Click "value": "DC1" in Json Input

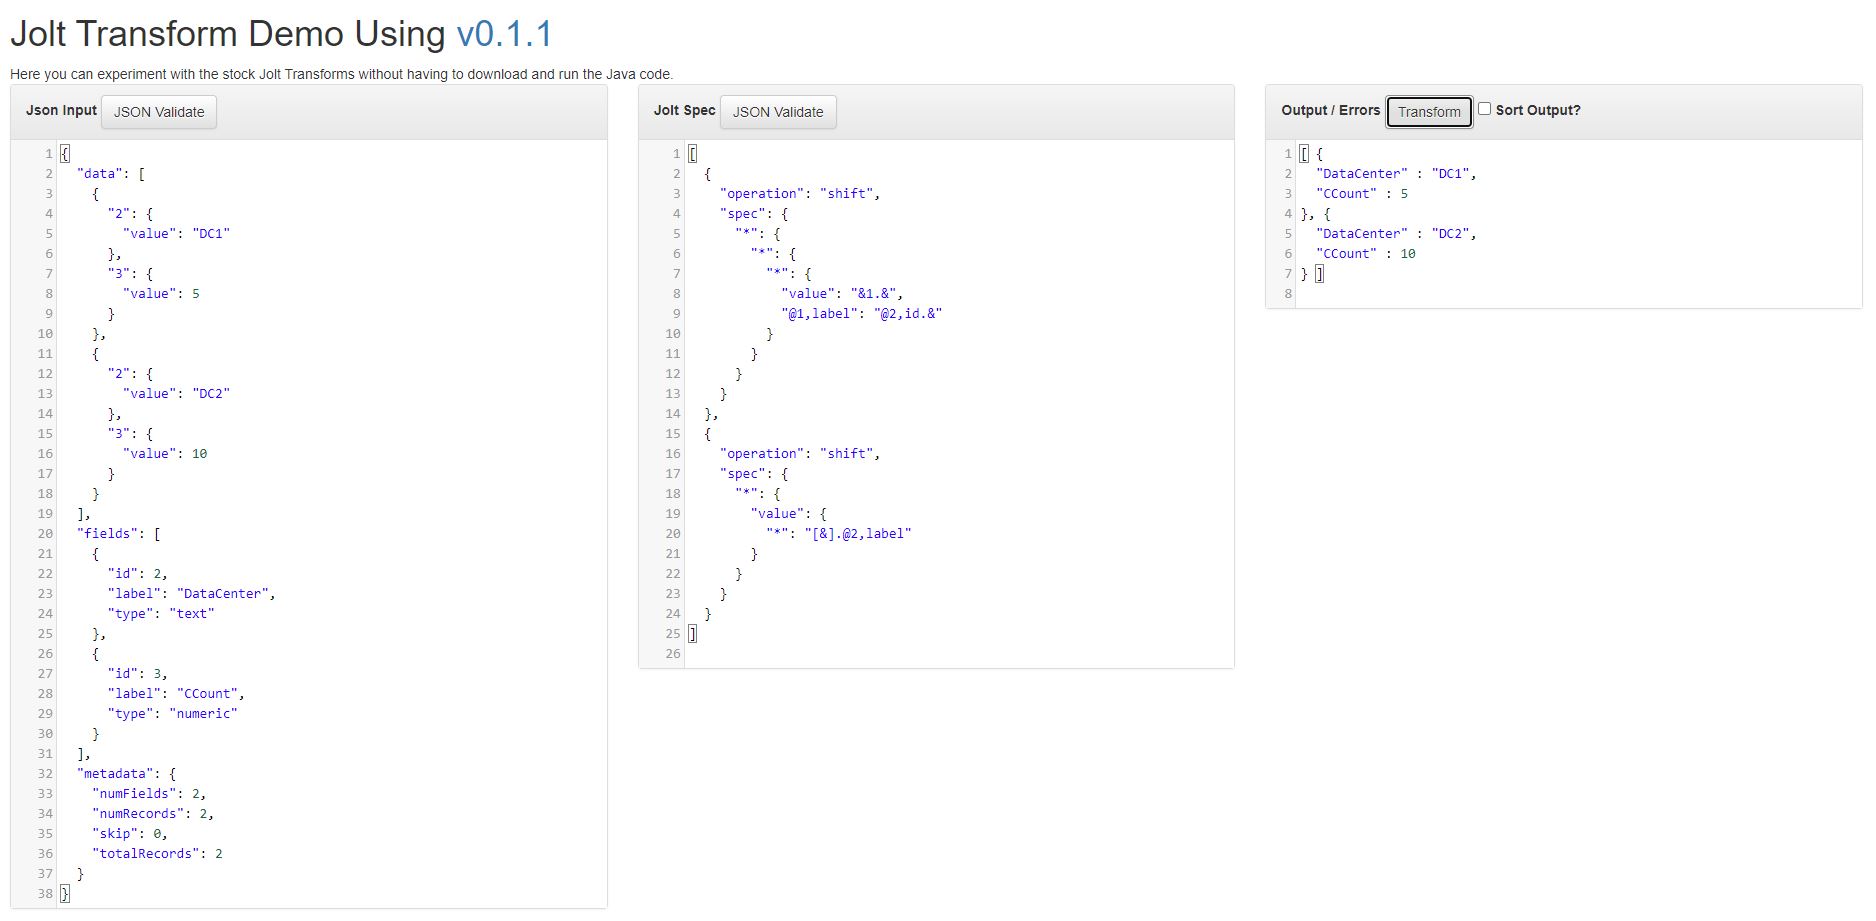click(x=177, y=233)
